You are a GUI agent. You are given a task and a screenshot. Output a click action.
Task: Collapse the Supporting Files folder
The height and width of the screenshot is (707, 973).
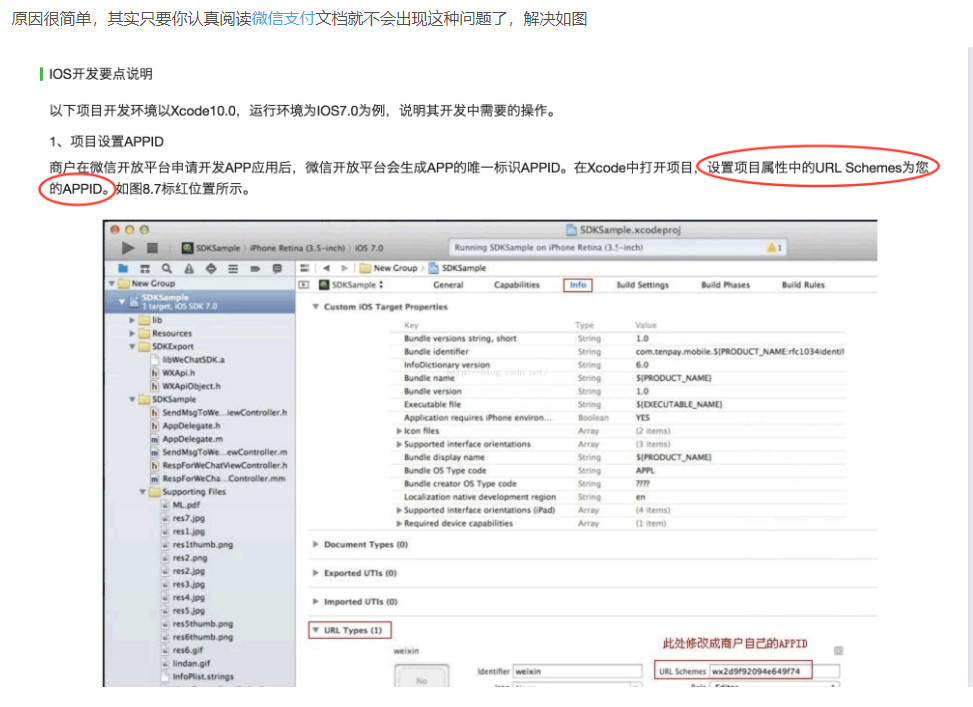click(142, 492)
